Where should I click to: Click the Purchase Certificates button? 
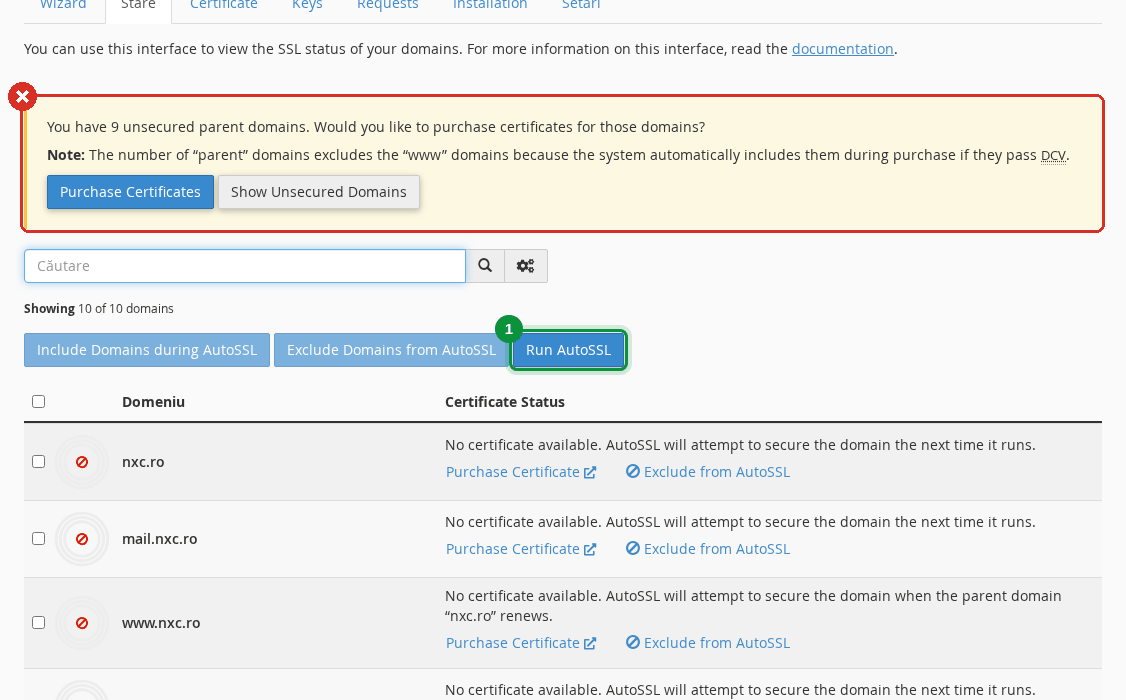(x=130, y=192)
